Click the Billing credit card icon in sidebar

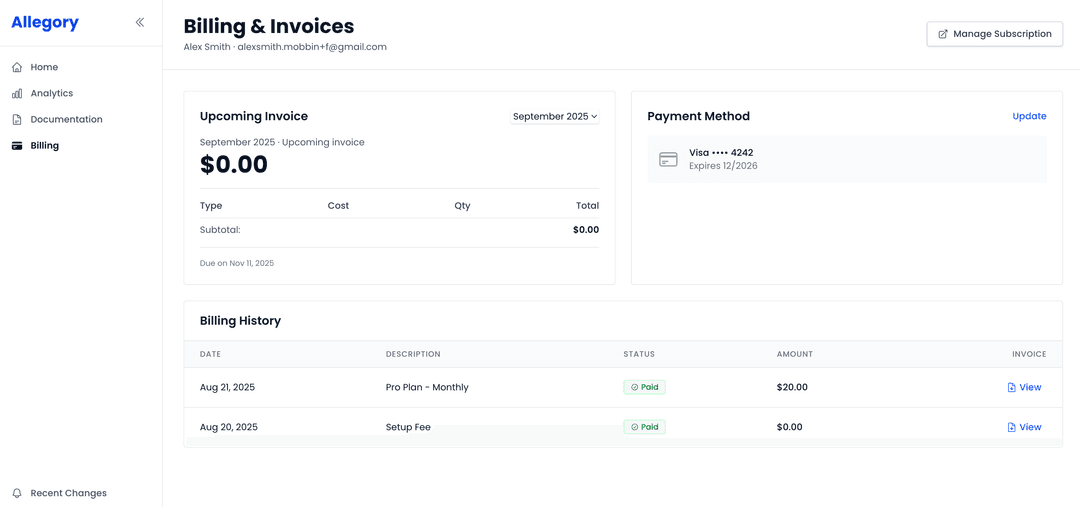coord(17,145)
